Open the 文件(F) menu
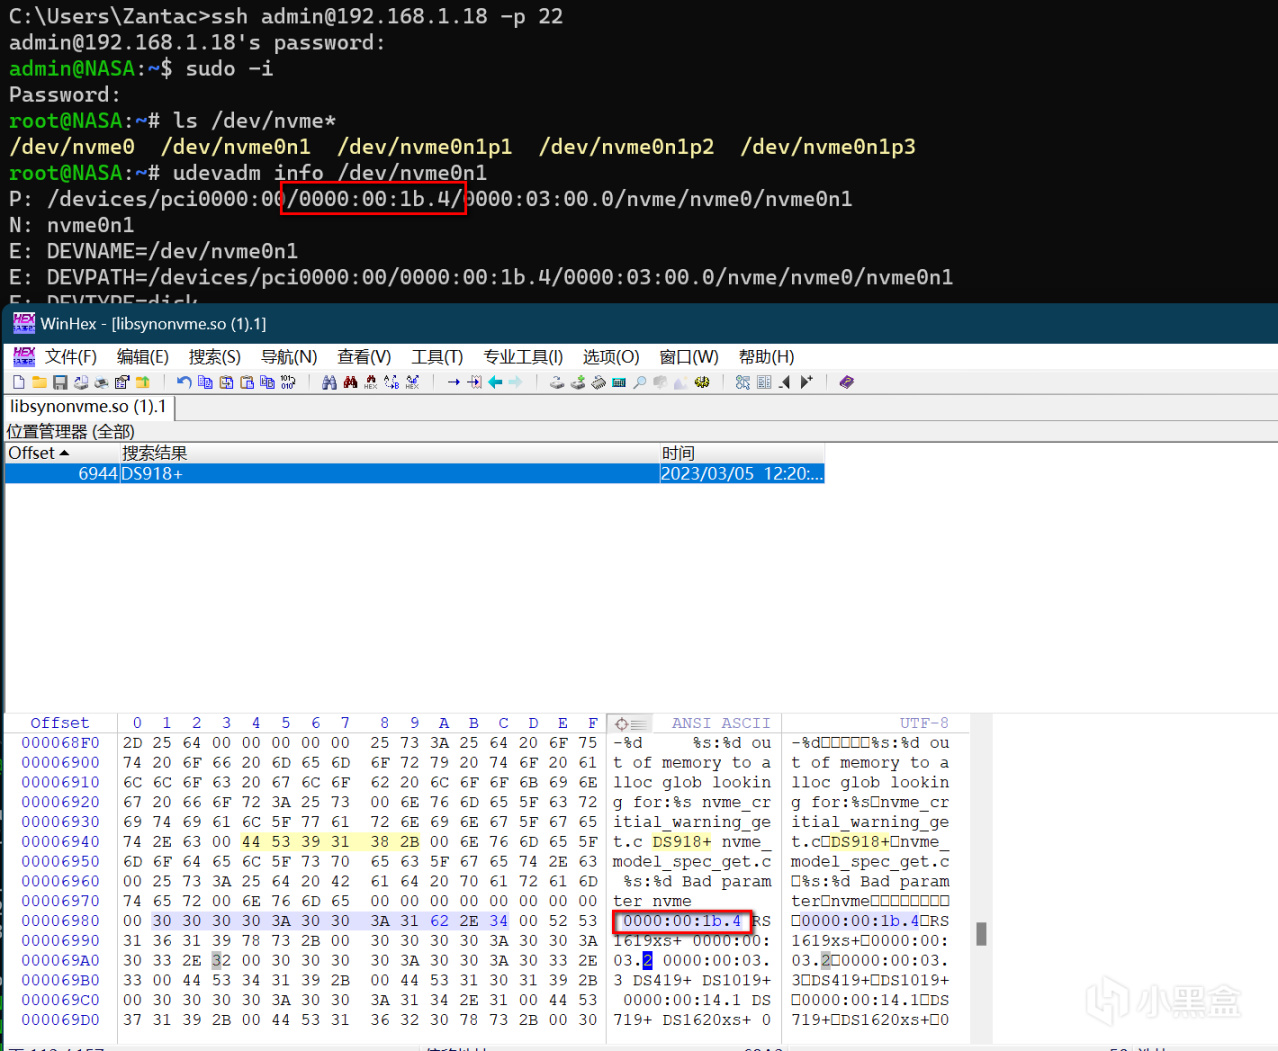The height and width of the screenshot is (1051, 1278). 70,357
